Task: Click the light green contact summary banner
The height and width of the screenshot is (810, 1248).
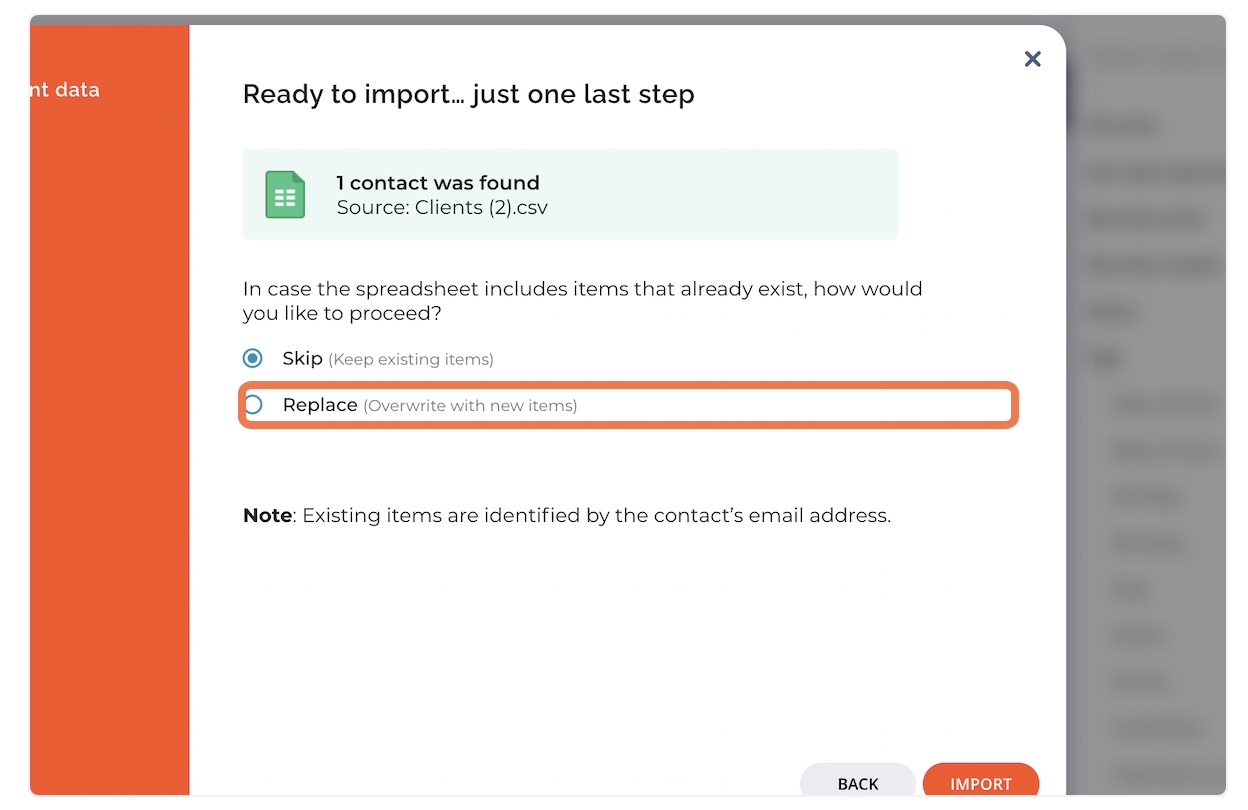Action: [x=570, y=194]
